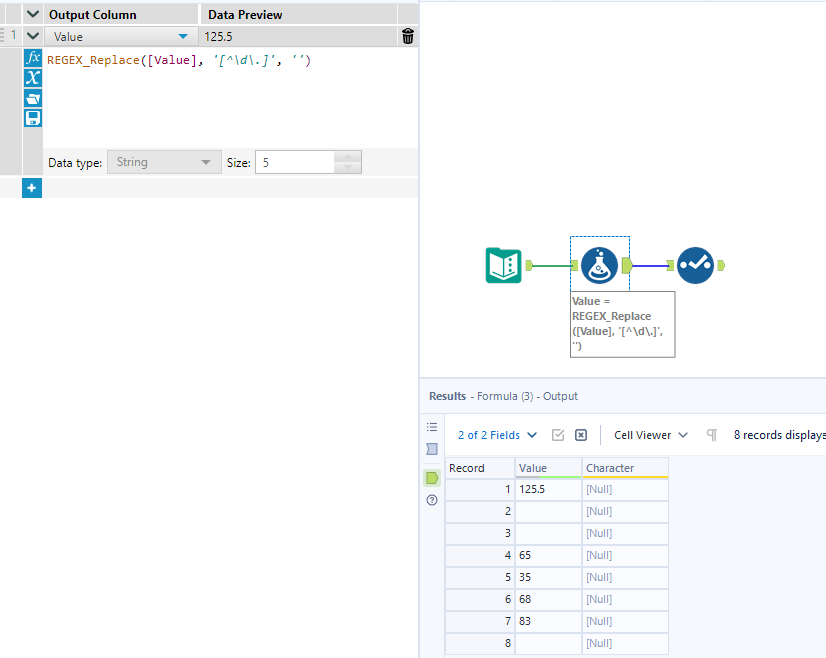
Task: Switch to list view in the Results panel
Action: [x=431, y=426]
